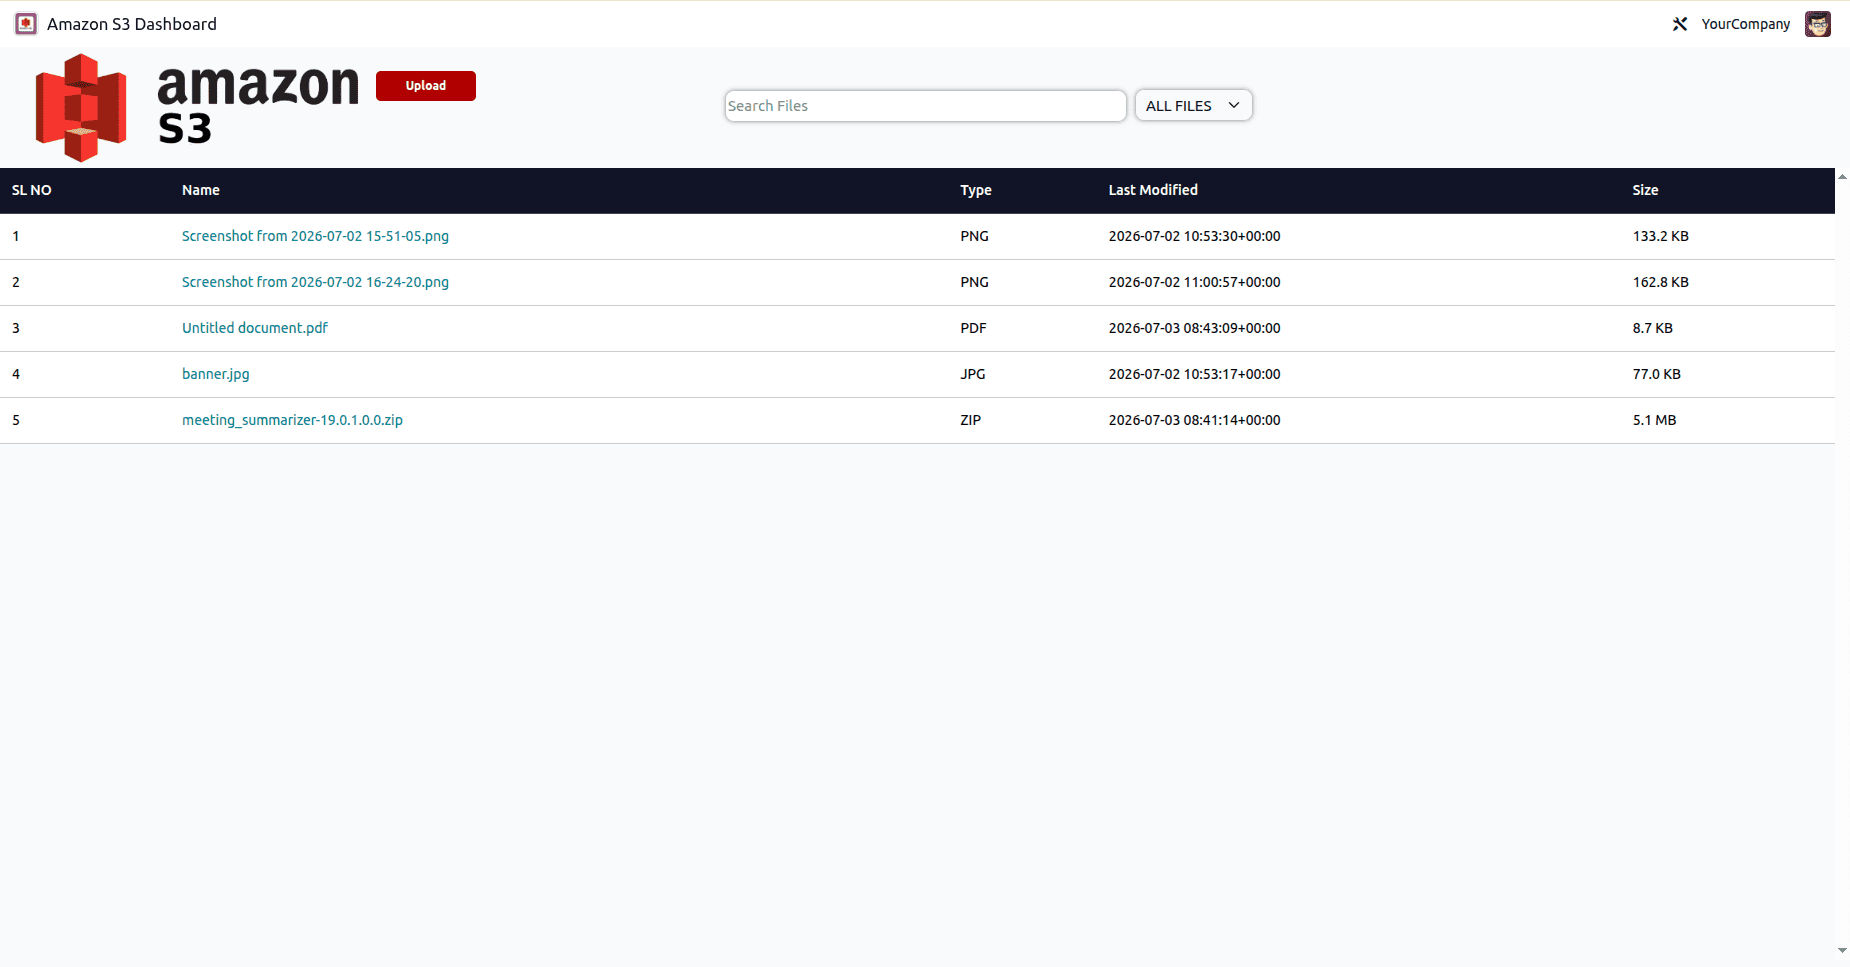Screen dimensions: 1850x967
Task: Click the Upload button
Action: [x=426, y=86]
